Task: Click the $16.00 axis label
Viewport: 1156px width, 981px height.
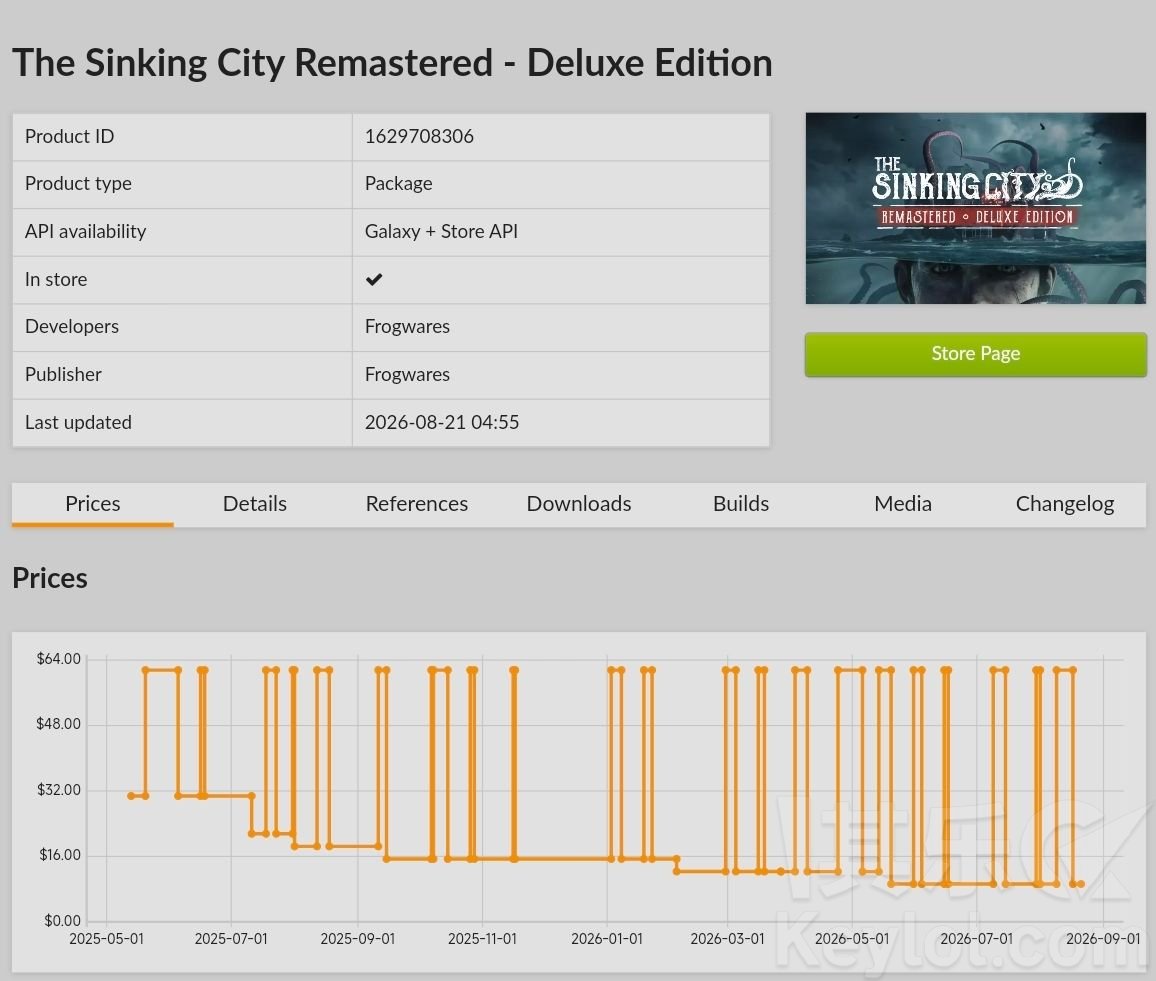Action: click(x=60, y=855)
